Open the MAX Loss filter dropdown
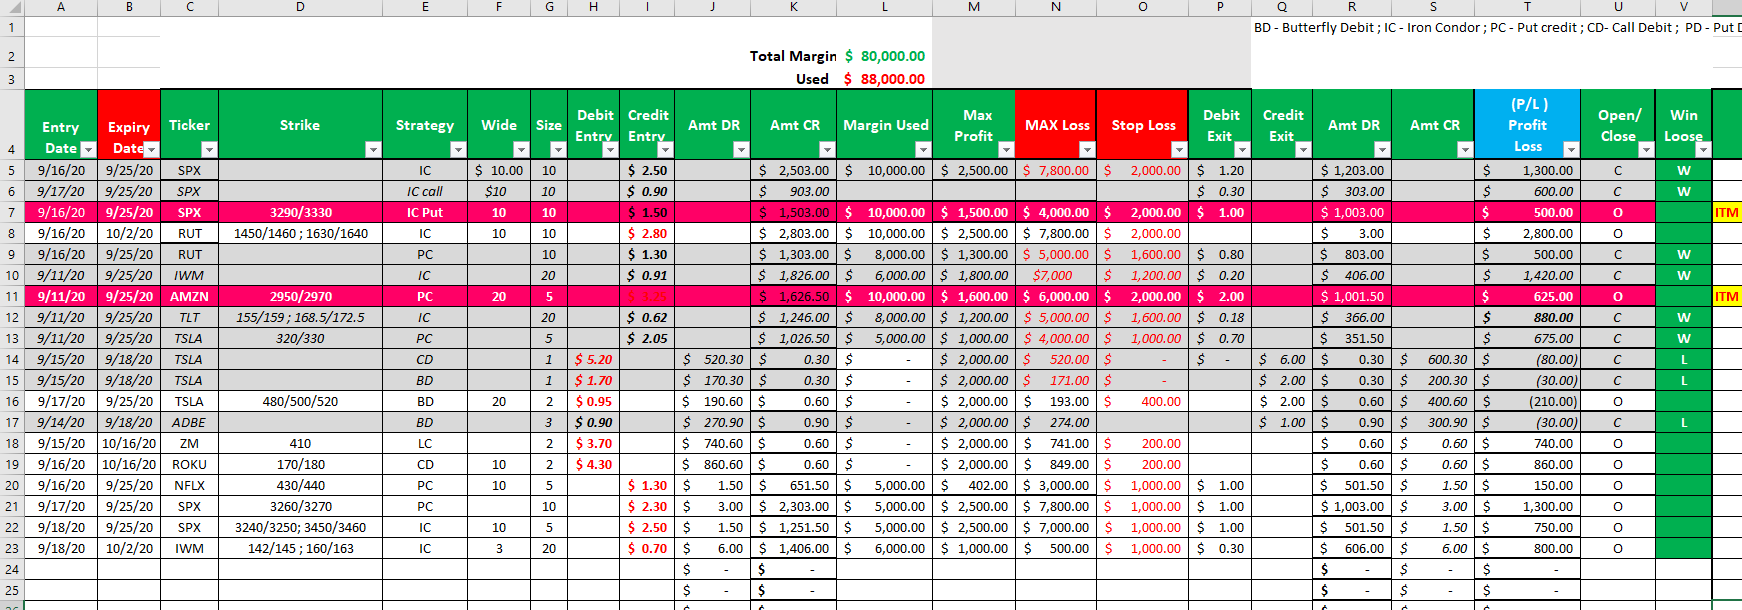1742x610 pixels. (x=1086, y=149)
